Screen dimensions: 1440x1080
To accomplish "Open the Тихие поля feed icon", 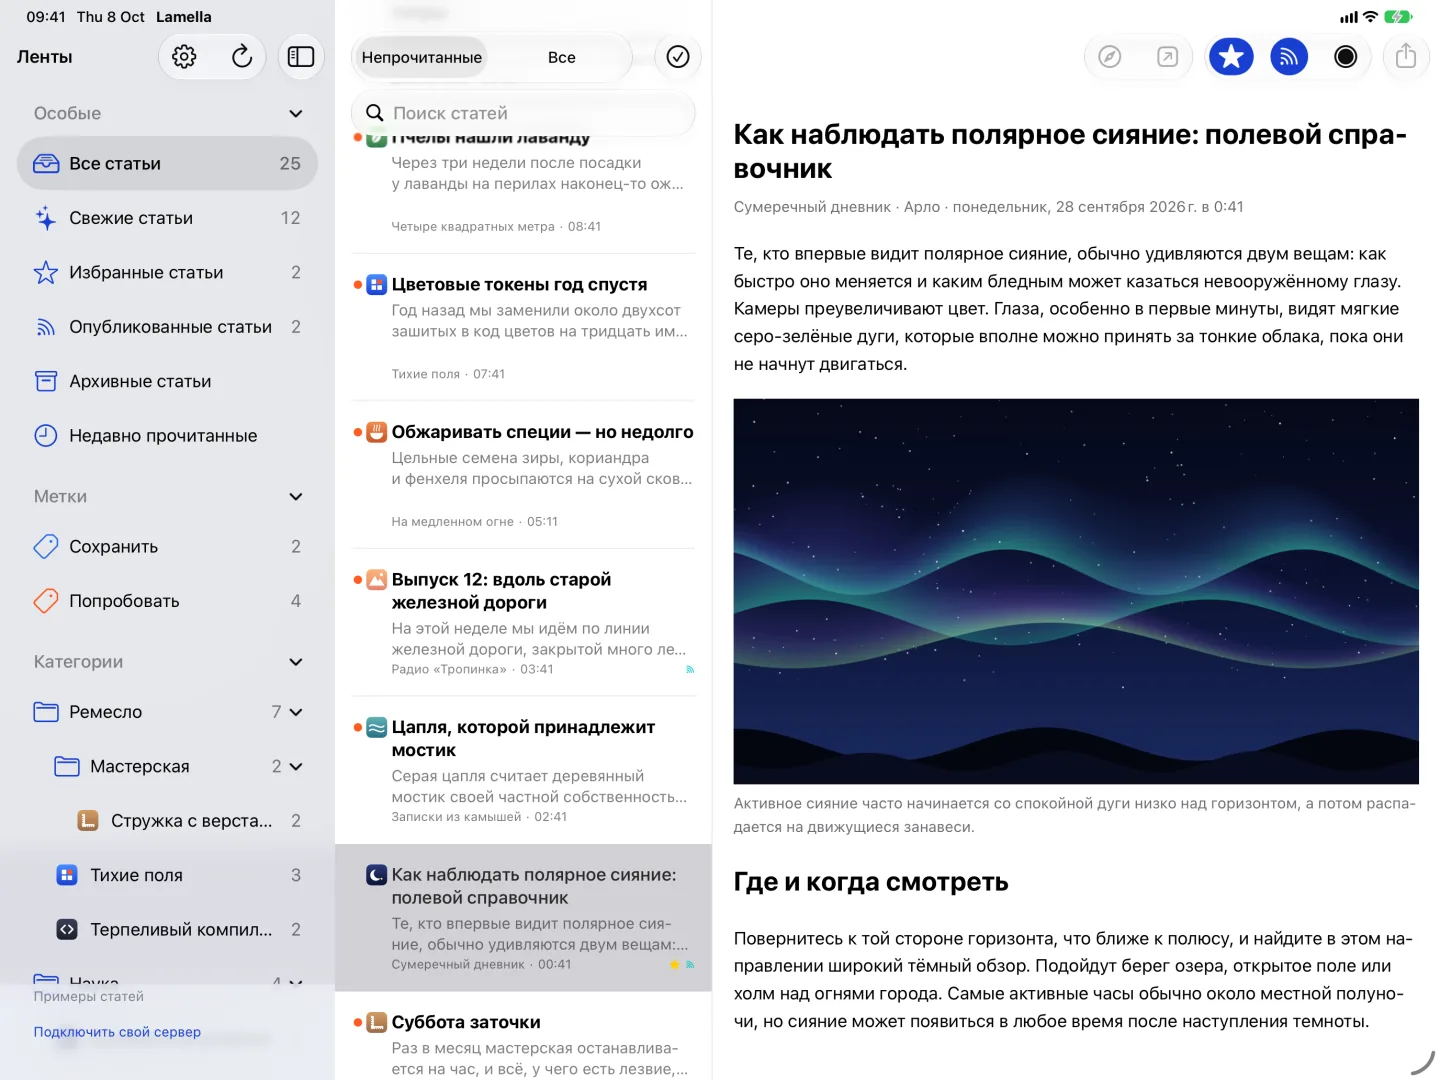I will 67,875.
